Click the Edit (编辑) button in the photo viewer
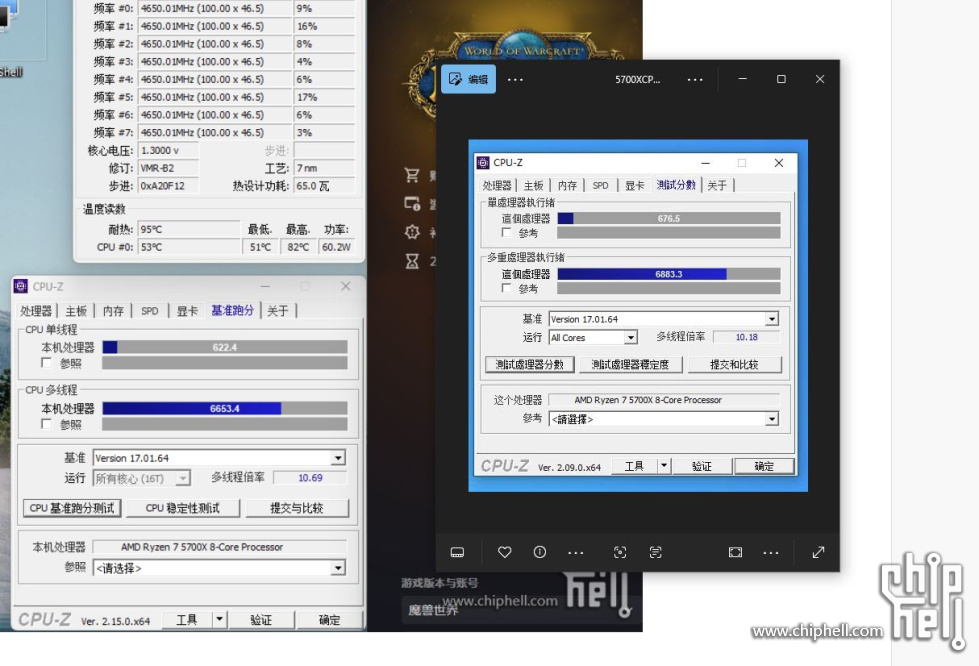 (x=468, y=79)
